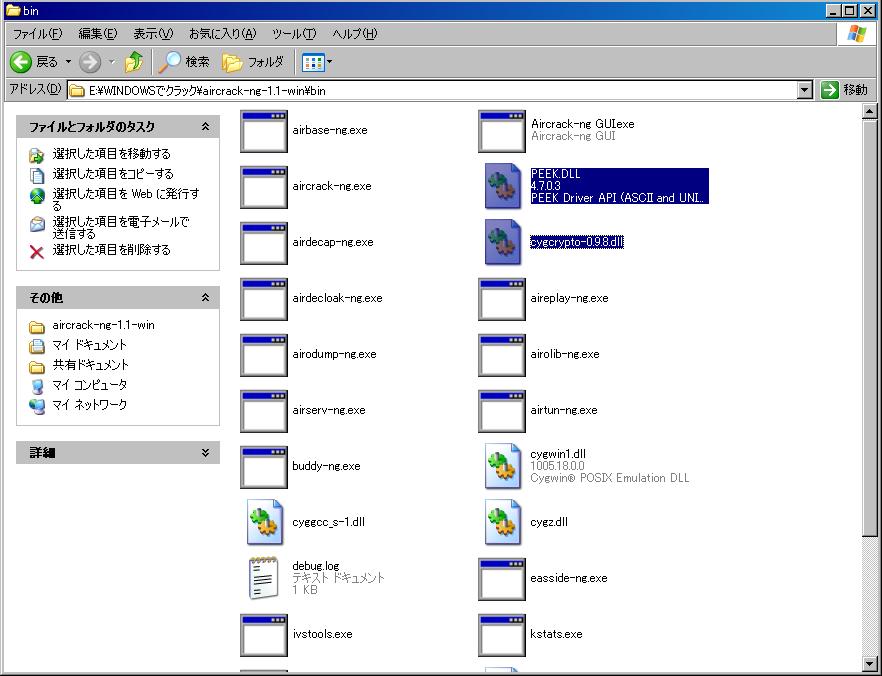Screen dimensions: 882x676
Task: Select the cygz.dll file icon
Action: tap(502, 522)
